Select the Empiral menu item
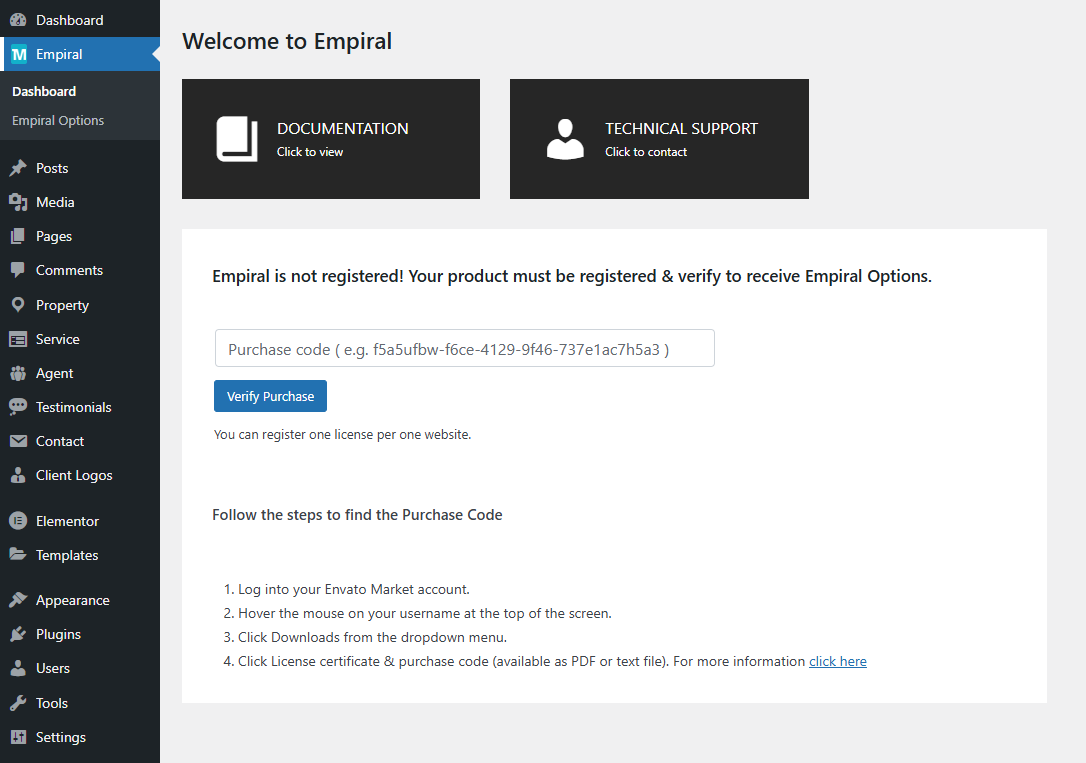The height and width of the screenshot is (763, 1086). pos(80,54)
